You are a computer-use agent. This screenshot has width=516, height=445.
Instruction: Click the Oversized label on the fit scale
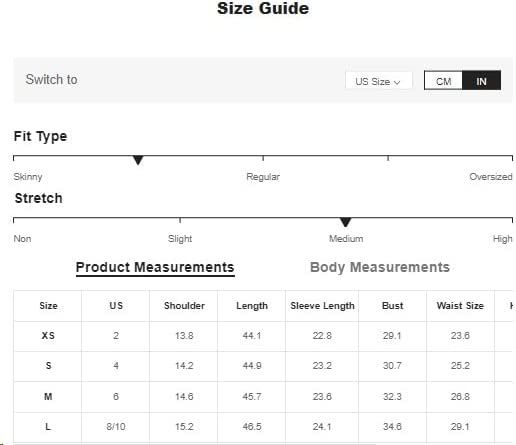pos(491,177)
